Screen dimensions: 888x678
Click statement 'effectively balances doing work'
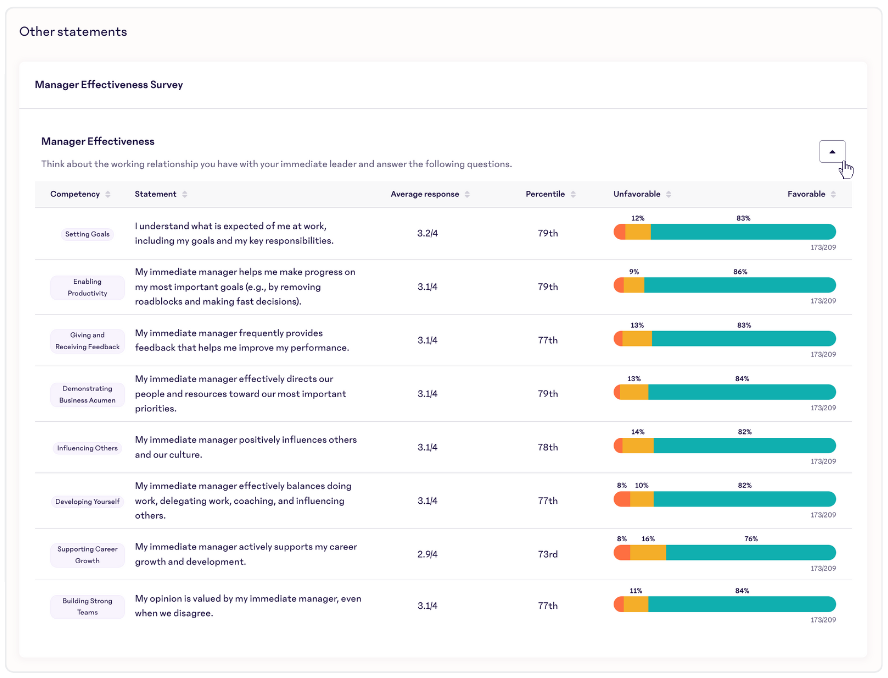point(243,501)
